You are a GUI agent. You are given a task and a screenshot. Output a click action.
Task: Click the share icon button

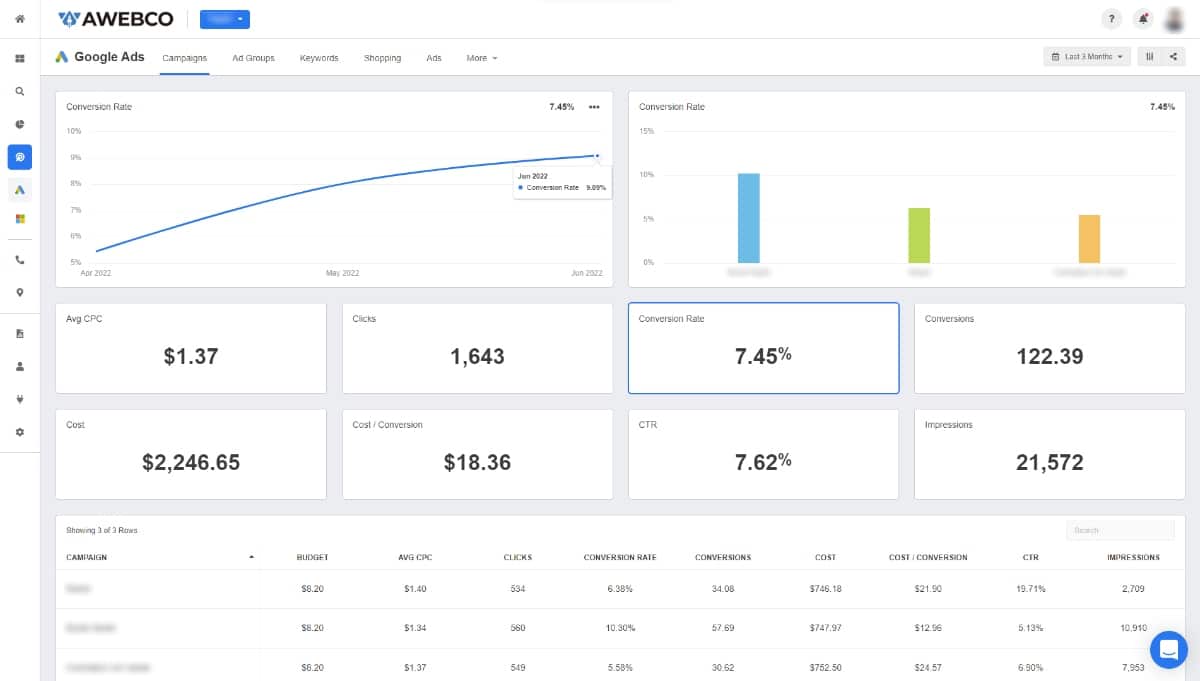[1173, 57]
